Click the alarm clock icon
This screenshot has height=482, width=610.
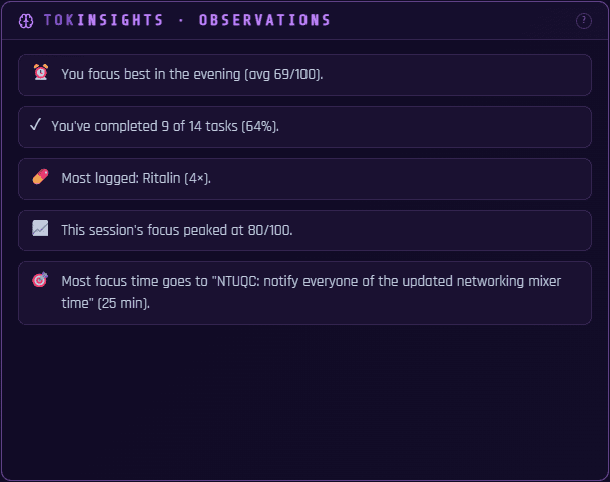(x=40, y=72)
